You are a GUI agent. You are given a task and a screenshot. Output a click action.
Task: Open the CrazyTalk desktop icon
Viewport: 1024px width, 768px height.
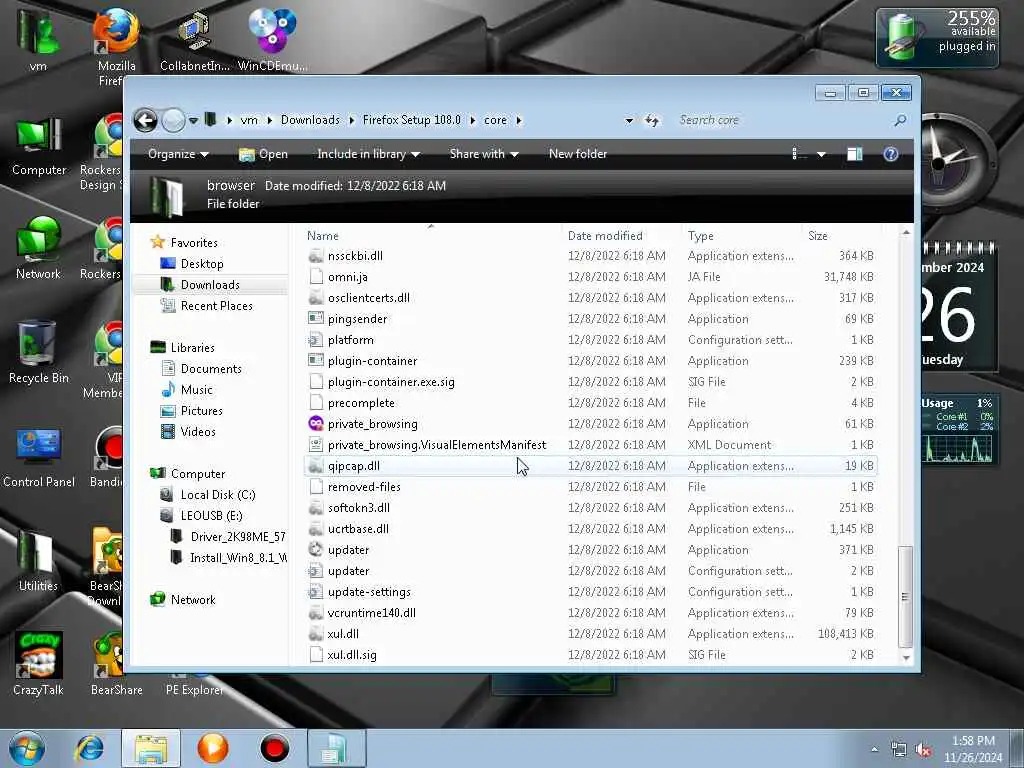39,664
